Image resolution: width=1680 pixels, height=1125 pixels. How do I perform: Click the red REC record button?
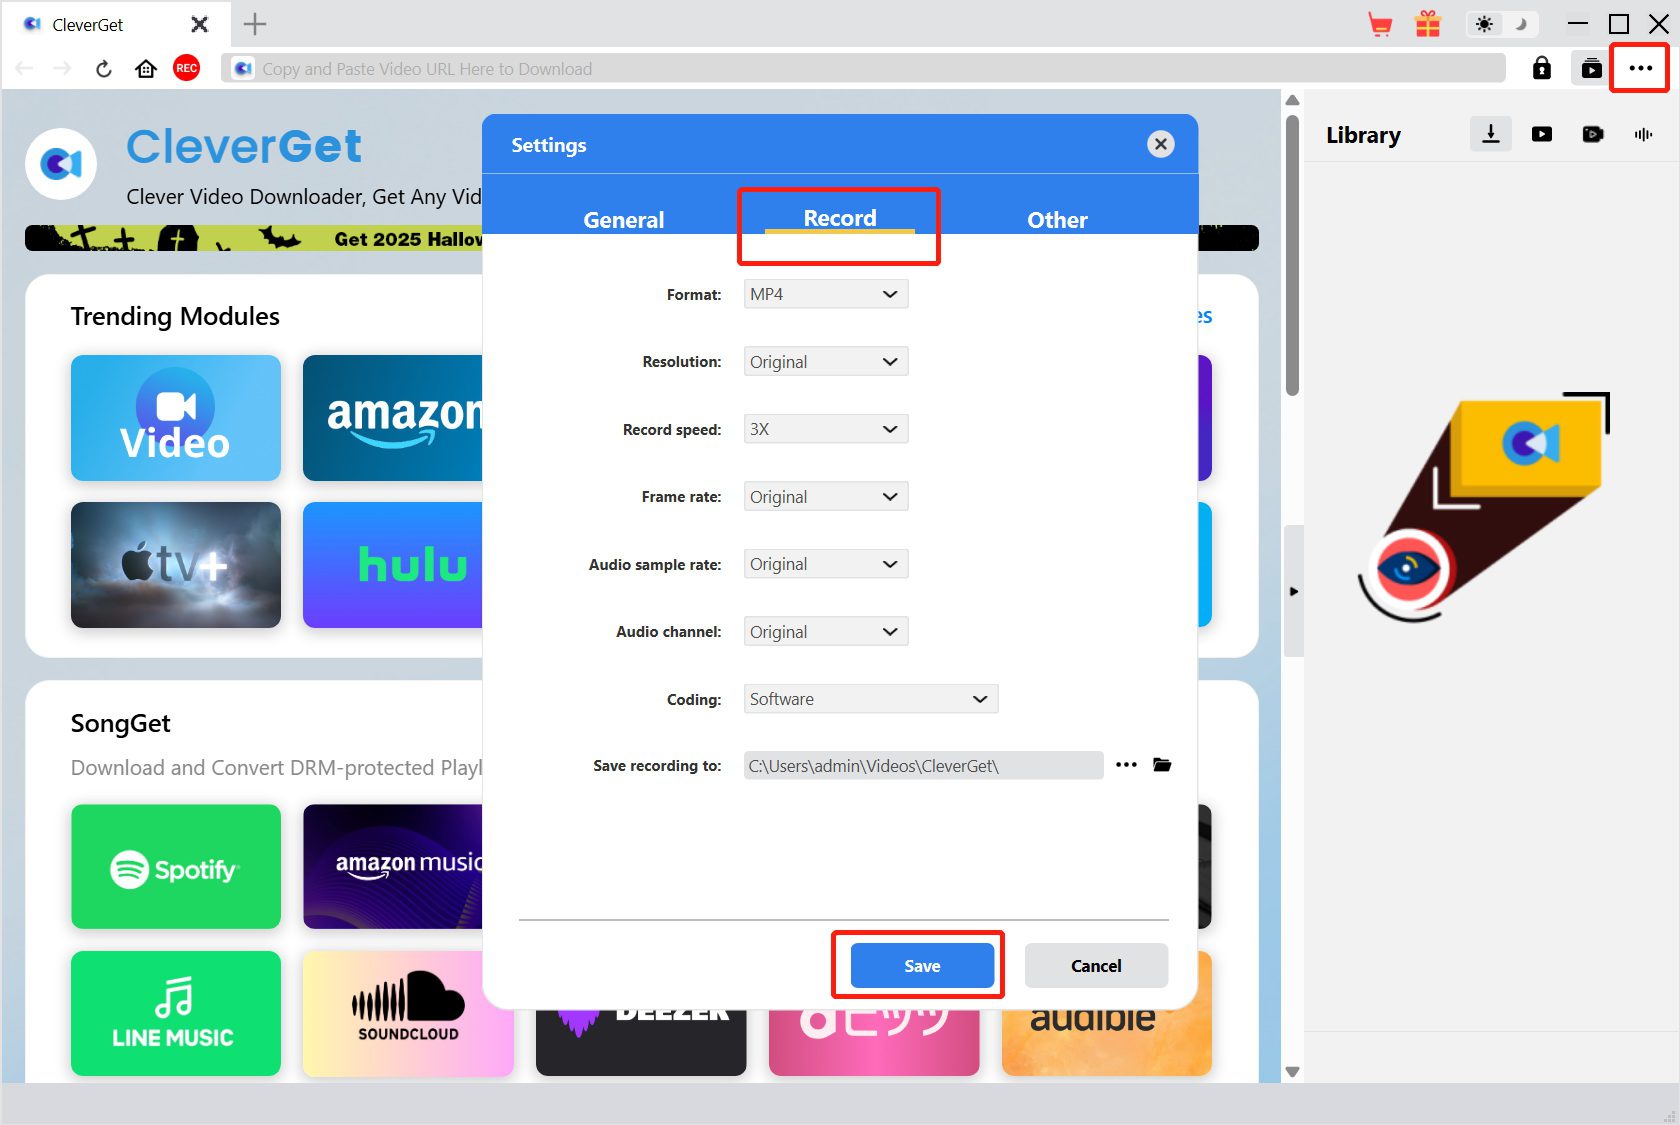click(x=186, y=68)
